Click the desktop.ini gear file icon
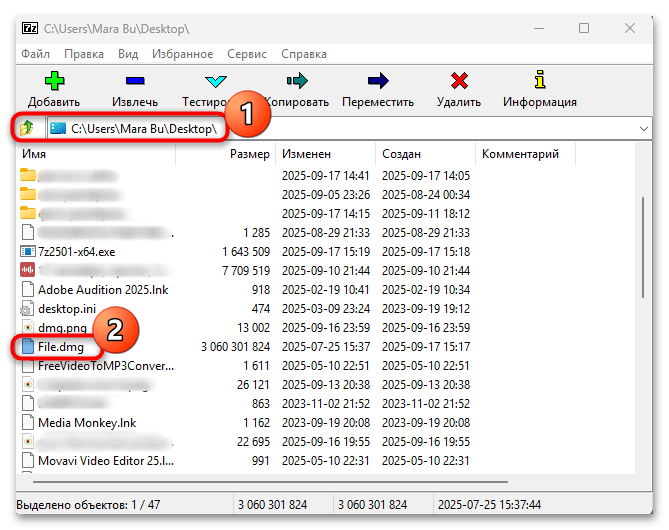Viewport: 669px width, 530px height. pos(27,309)
